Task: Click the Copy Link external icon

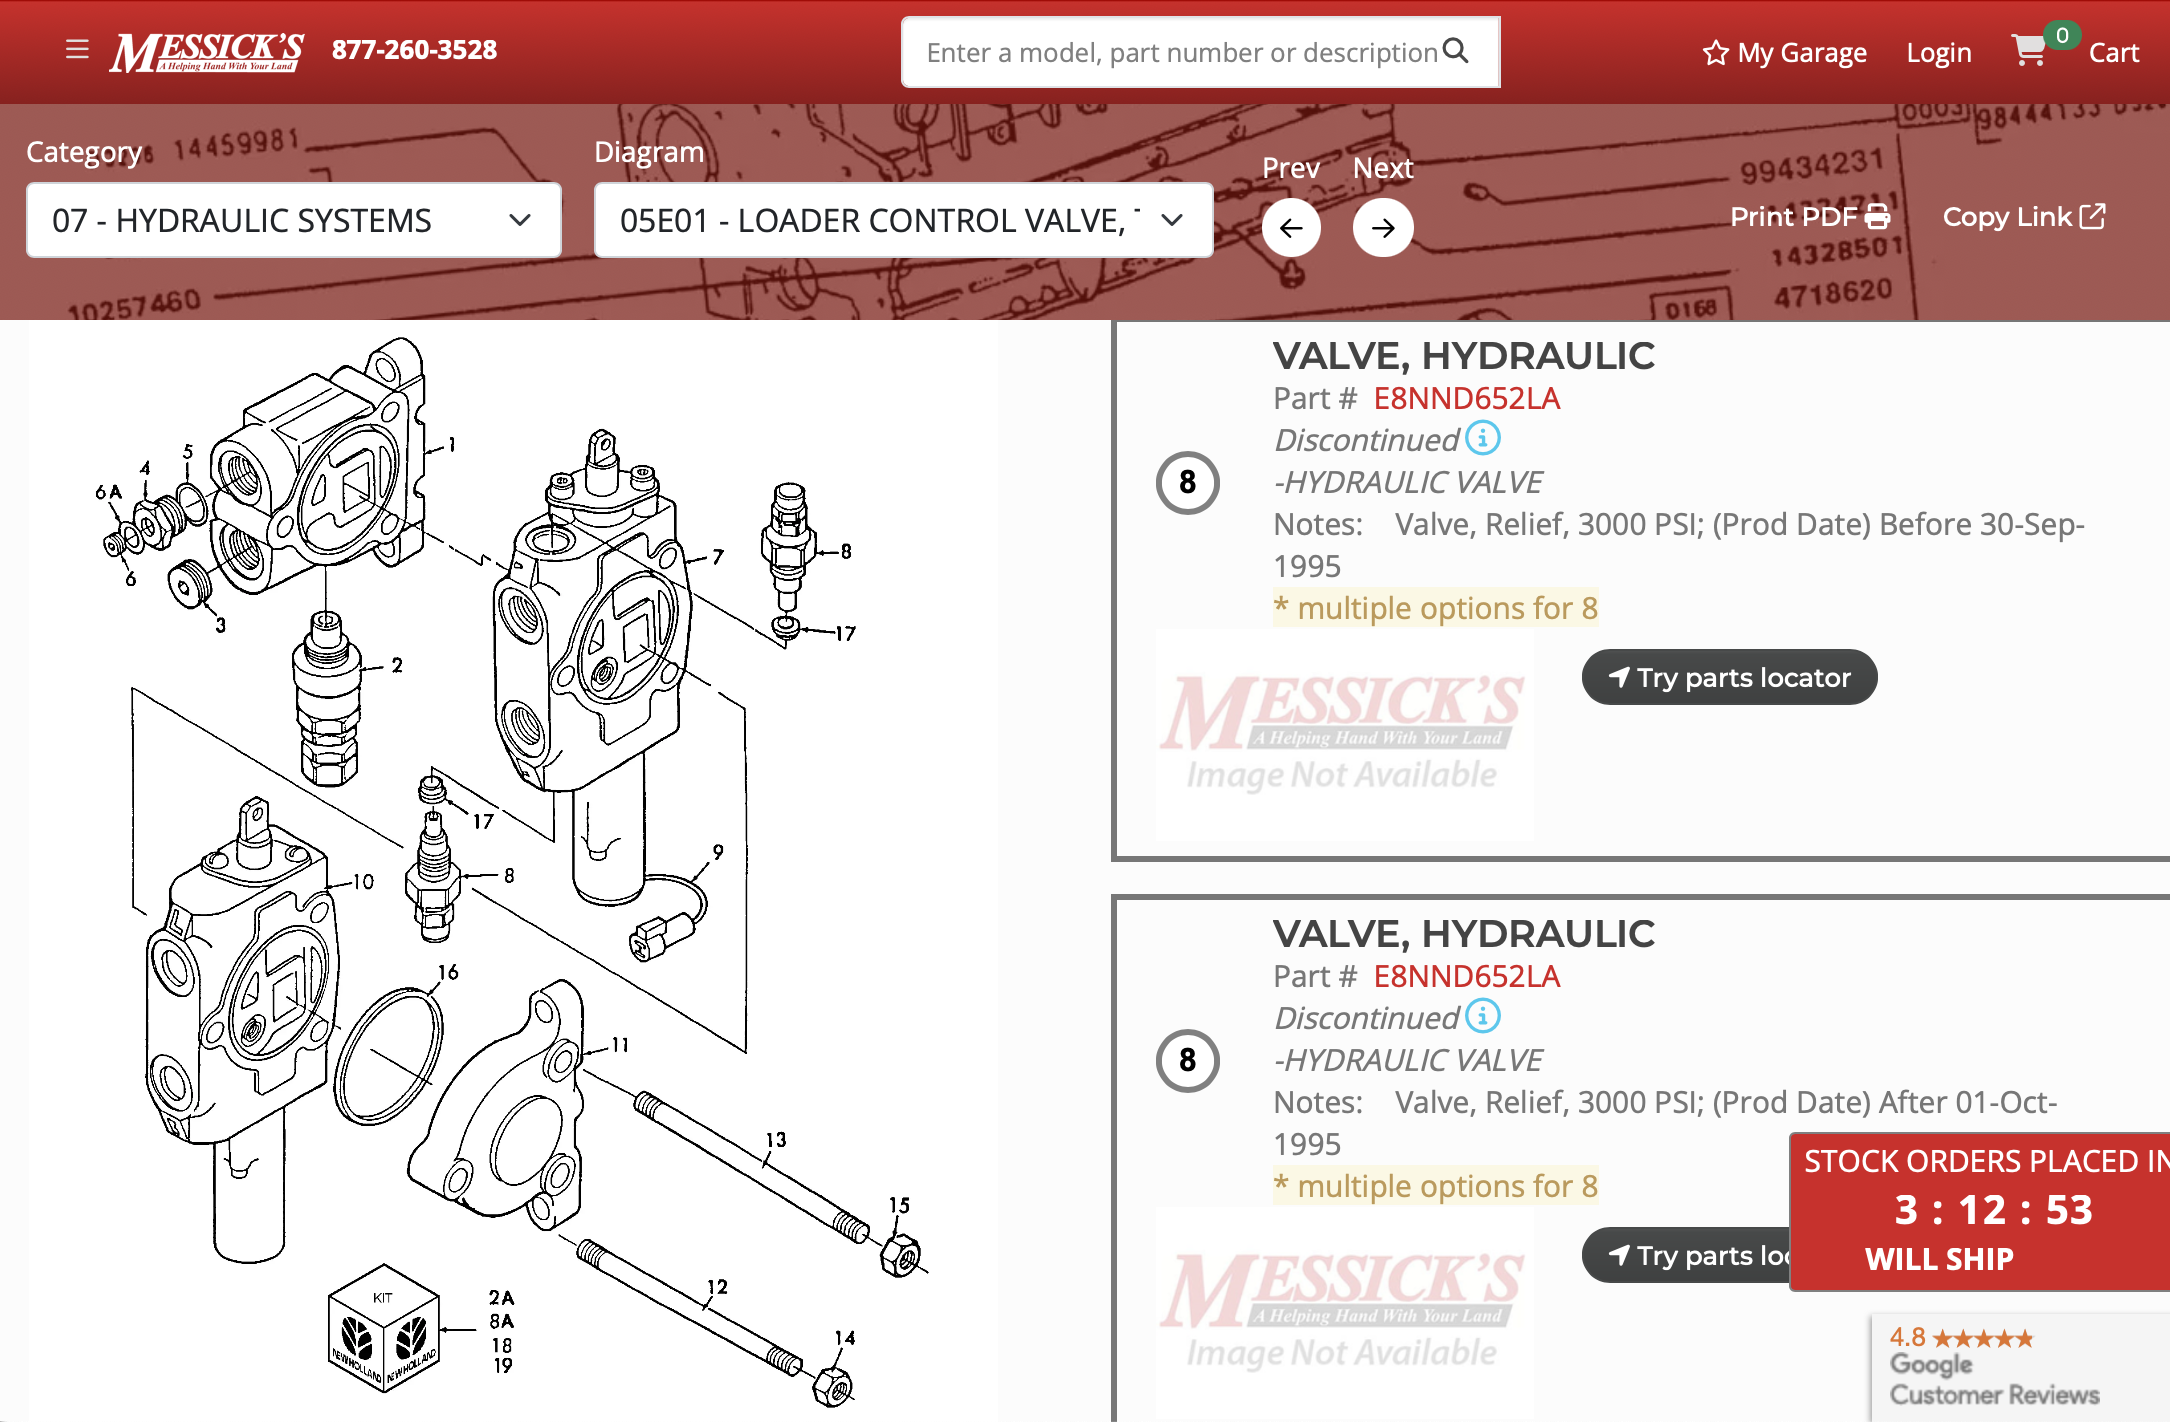Action: tap(2093, 216)
